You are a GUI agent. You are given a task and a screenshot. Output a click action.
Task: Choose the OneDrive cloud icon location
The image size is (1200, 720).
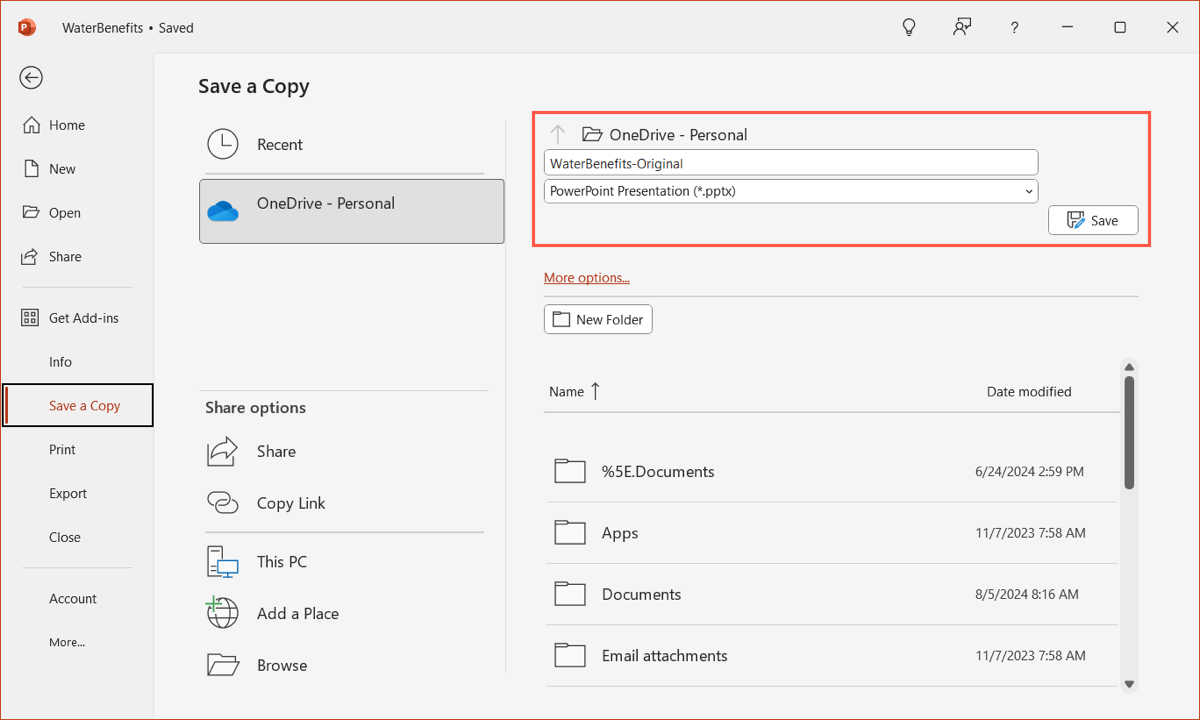point(223,211)
